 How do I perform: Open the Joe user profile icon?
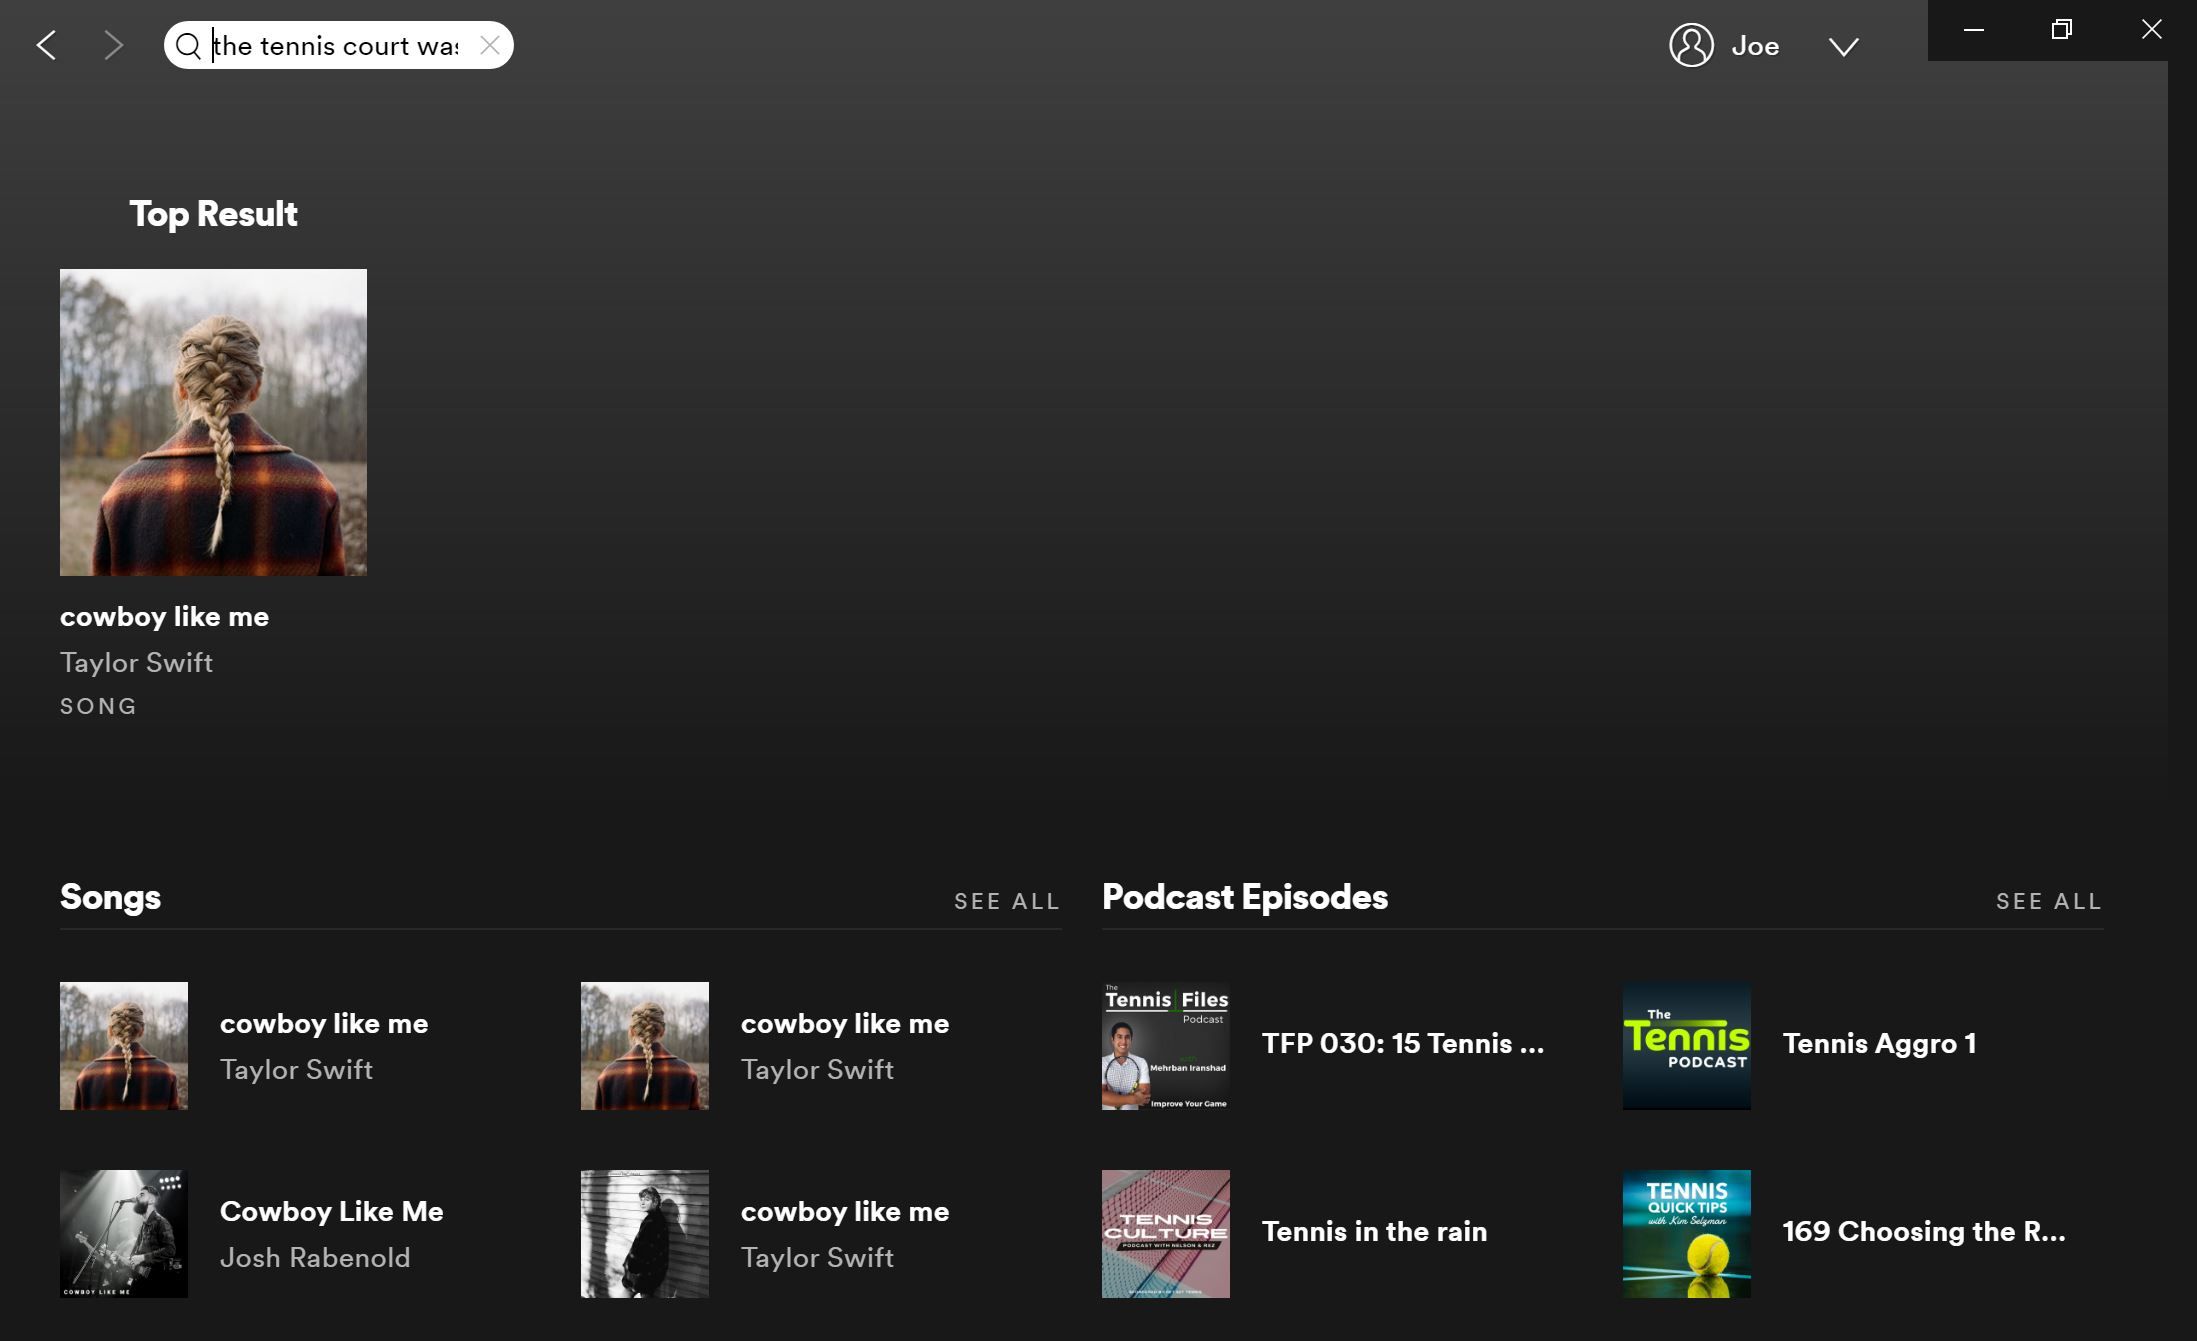click(x=1690, y=45)
